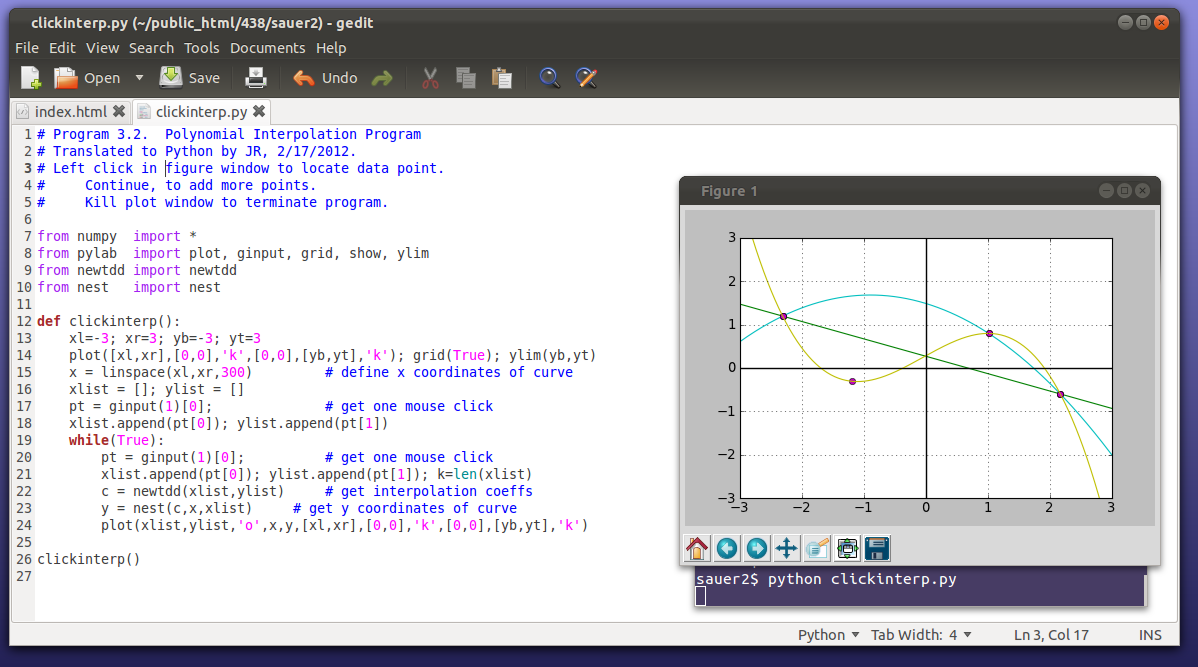Click the data point near x=1 on plot
The width and height of the screenshot is (1198, 667).
989,334
